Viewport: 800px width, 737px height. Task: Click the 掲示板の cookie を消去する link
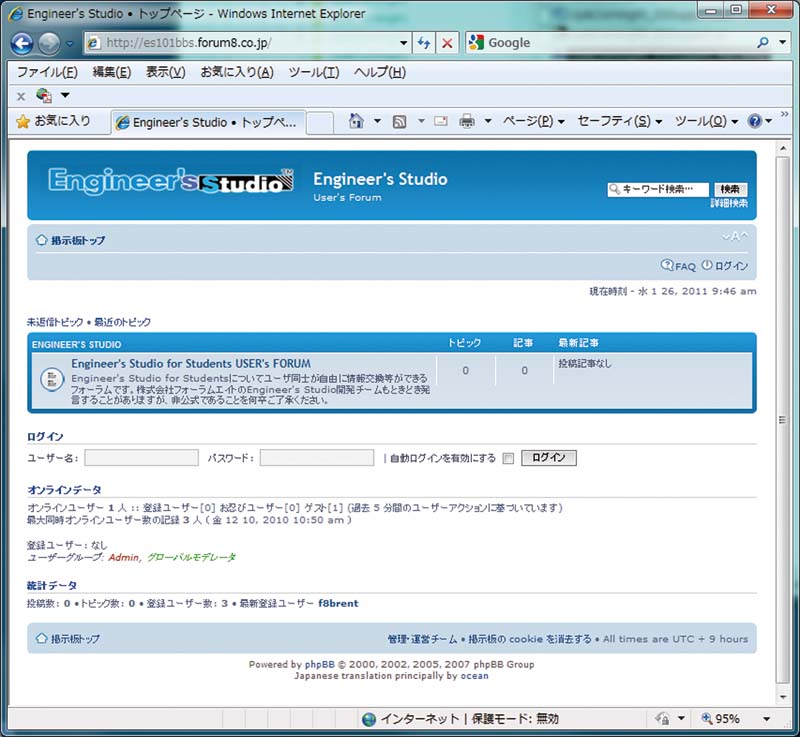point(530,639)
